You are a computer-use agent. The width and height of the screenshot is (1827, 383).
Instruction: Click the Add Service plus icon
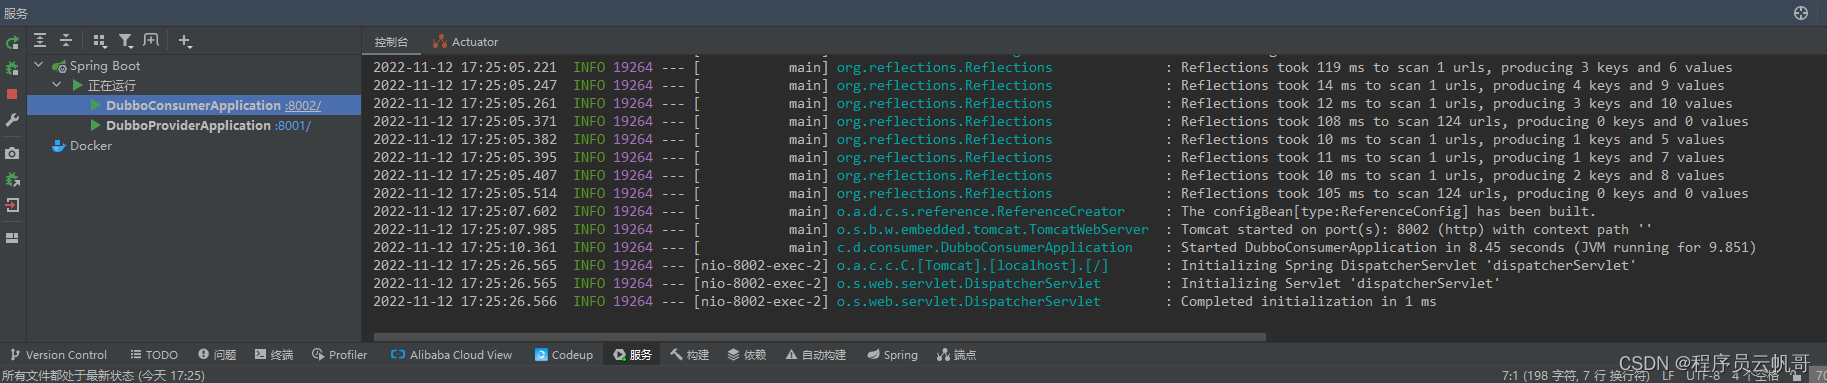185,41
